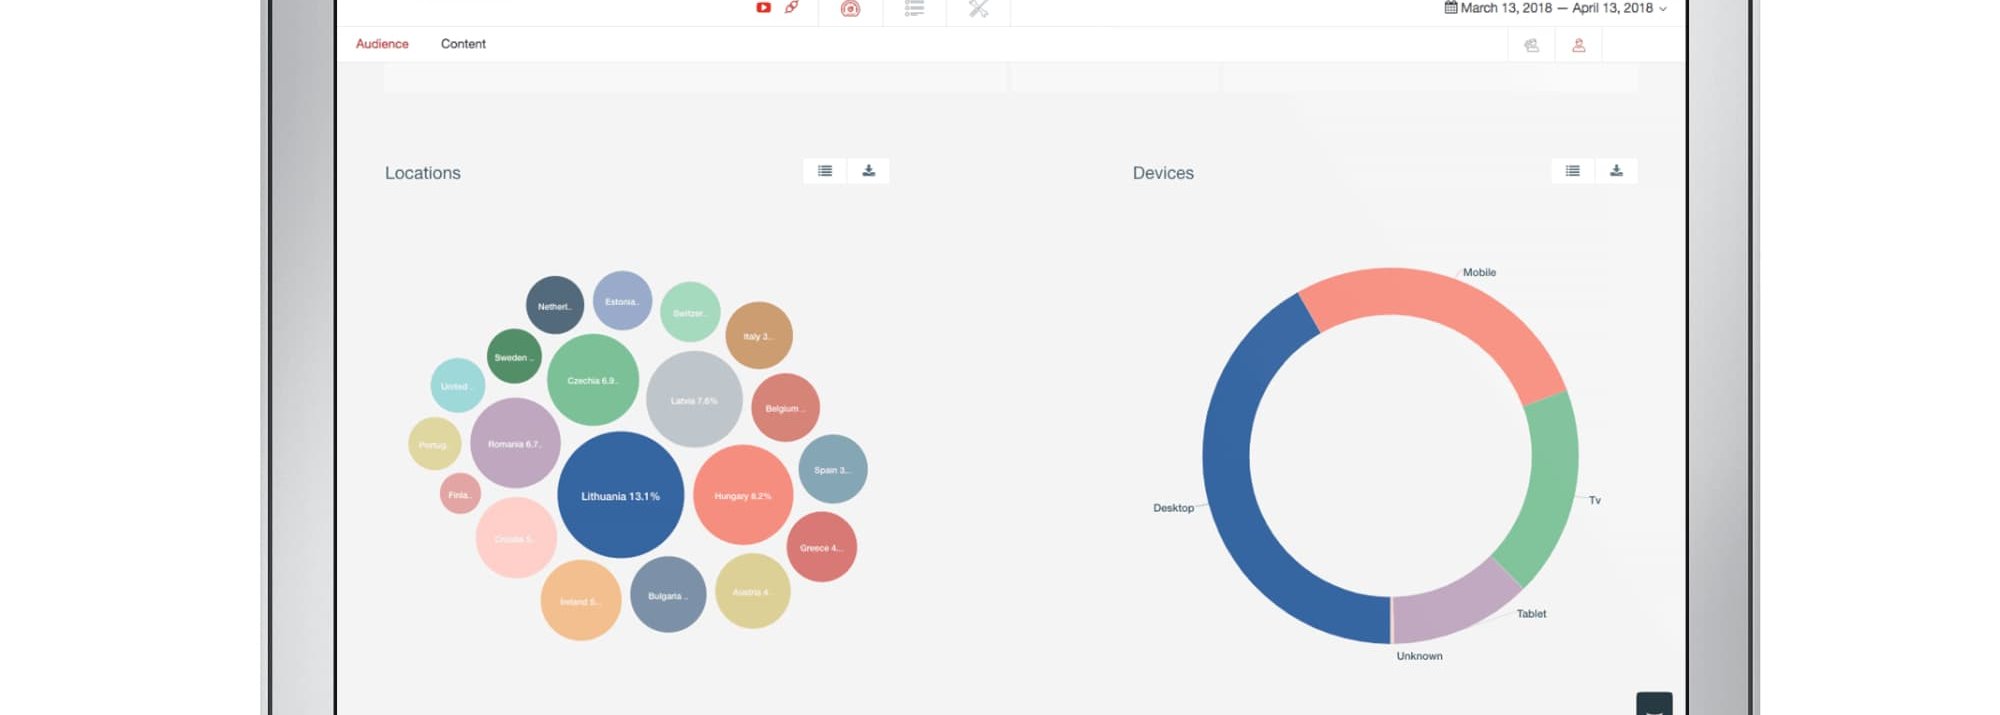The image size is (2000, 715).
Task: Download the Locations chart data
Action: tap(868, 171)
